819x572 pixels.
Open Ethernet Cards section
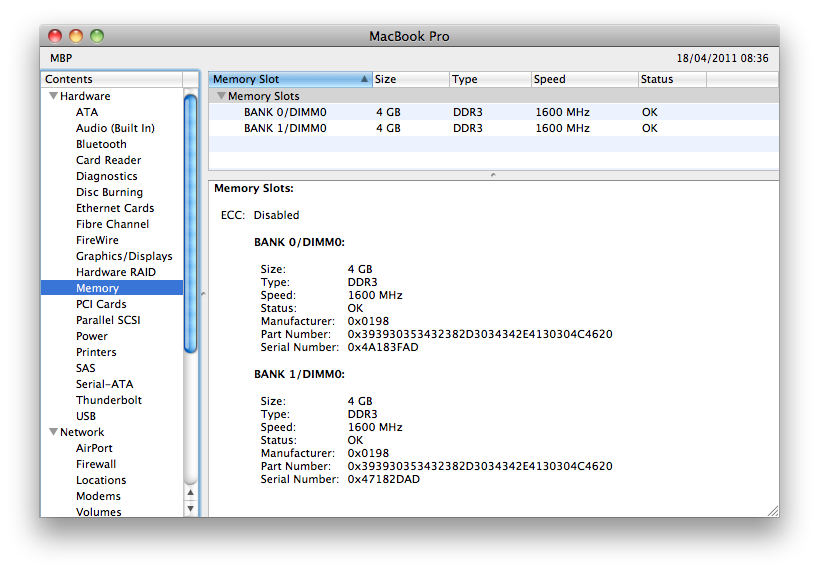[115, 208]
